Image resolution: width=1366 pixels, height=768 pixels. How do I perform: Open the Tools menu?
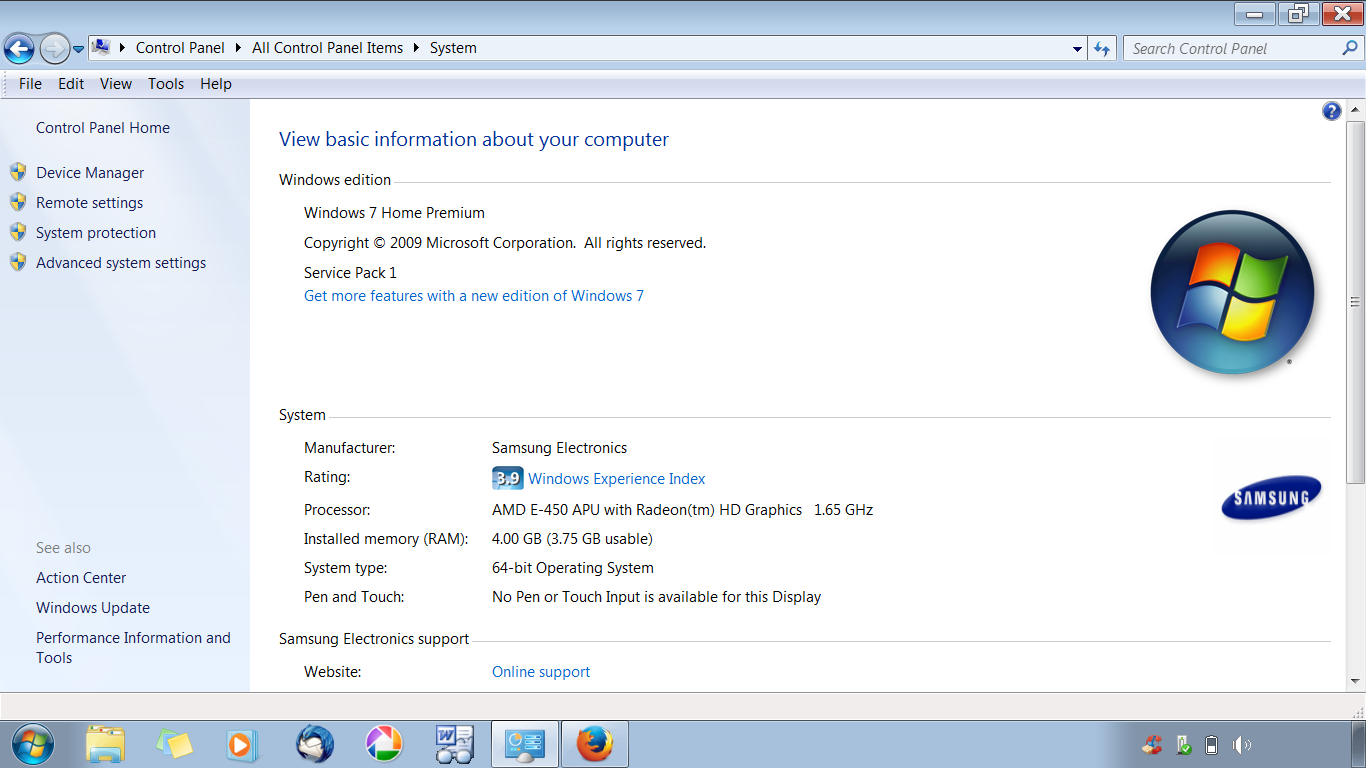[166, 84]
